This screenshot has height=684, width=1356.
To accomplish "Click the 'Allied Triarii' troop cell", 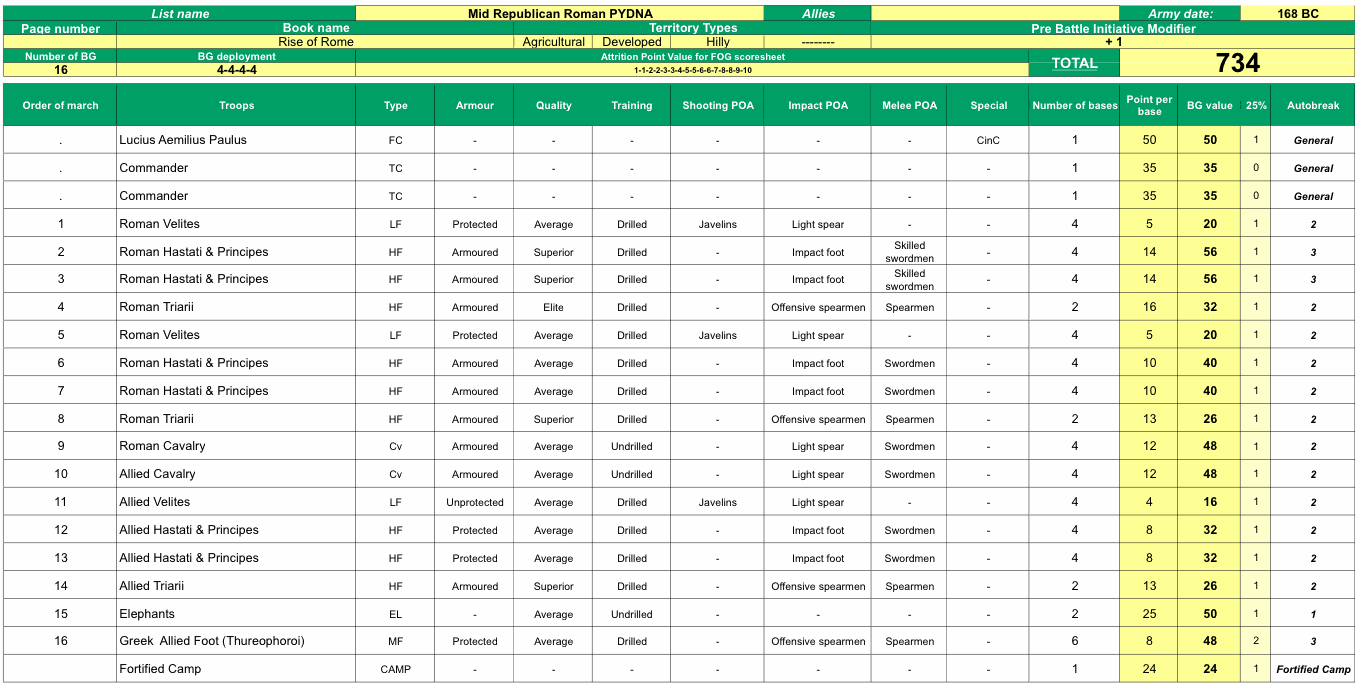I will tap(236, 586).
